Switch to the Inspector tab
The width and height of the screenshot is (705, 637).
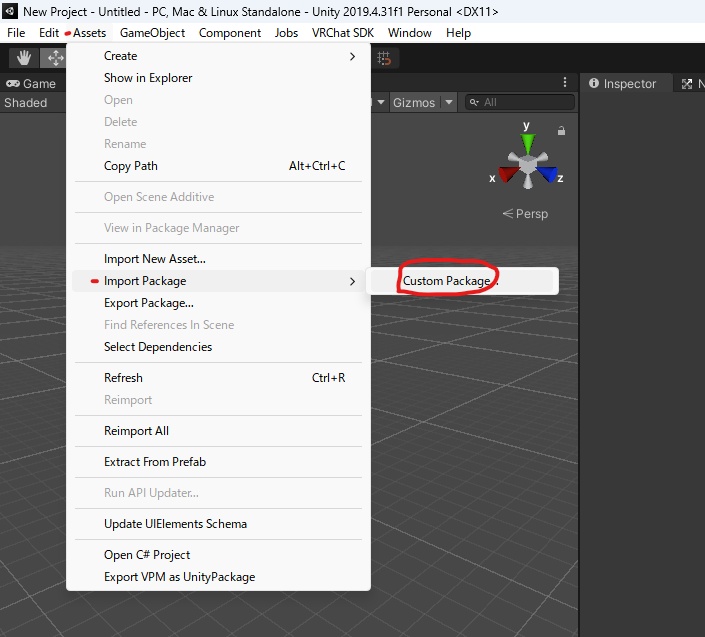625,84
